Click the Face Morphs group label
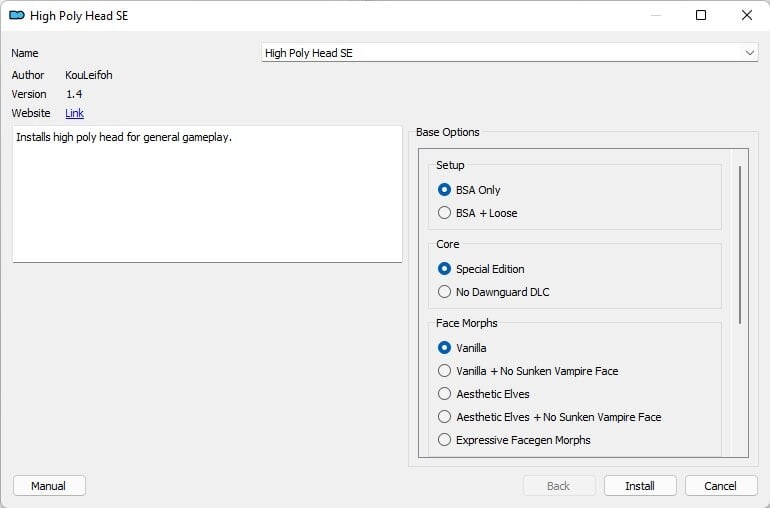The height and width of the screenshot is (508, 770). [x=467, y=323]
